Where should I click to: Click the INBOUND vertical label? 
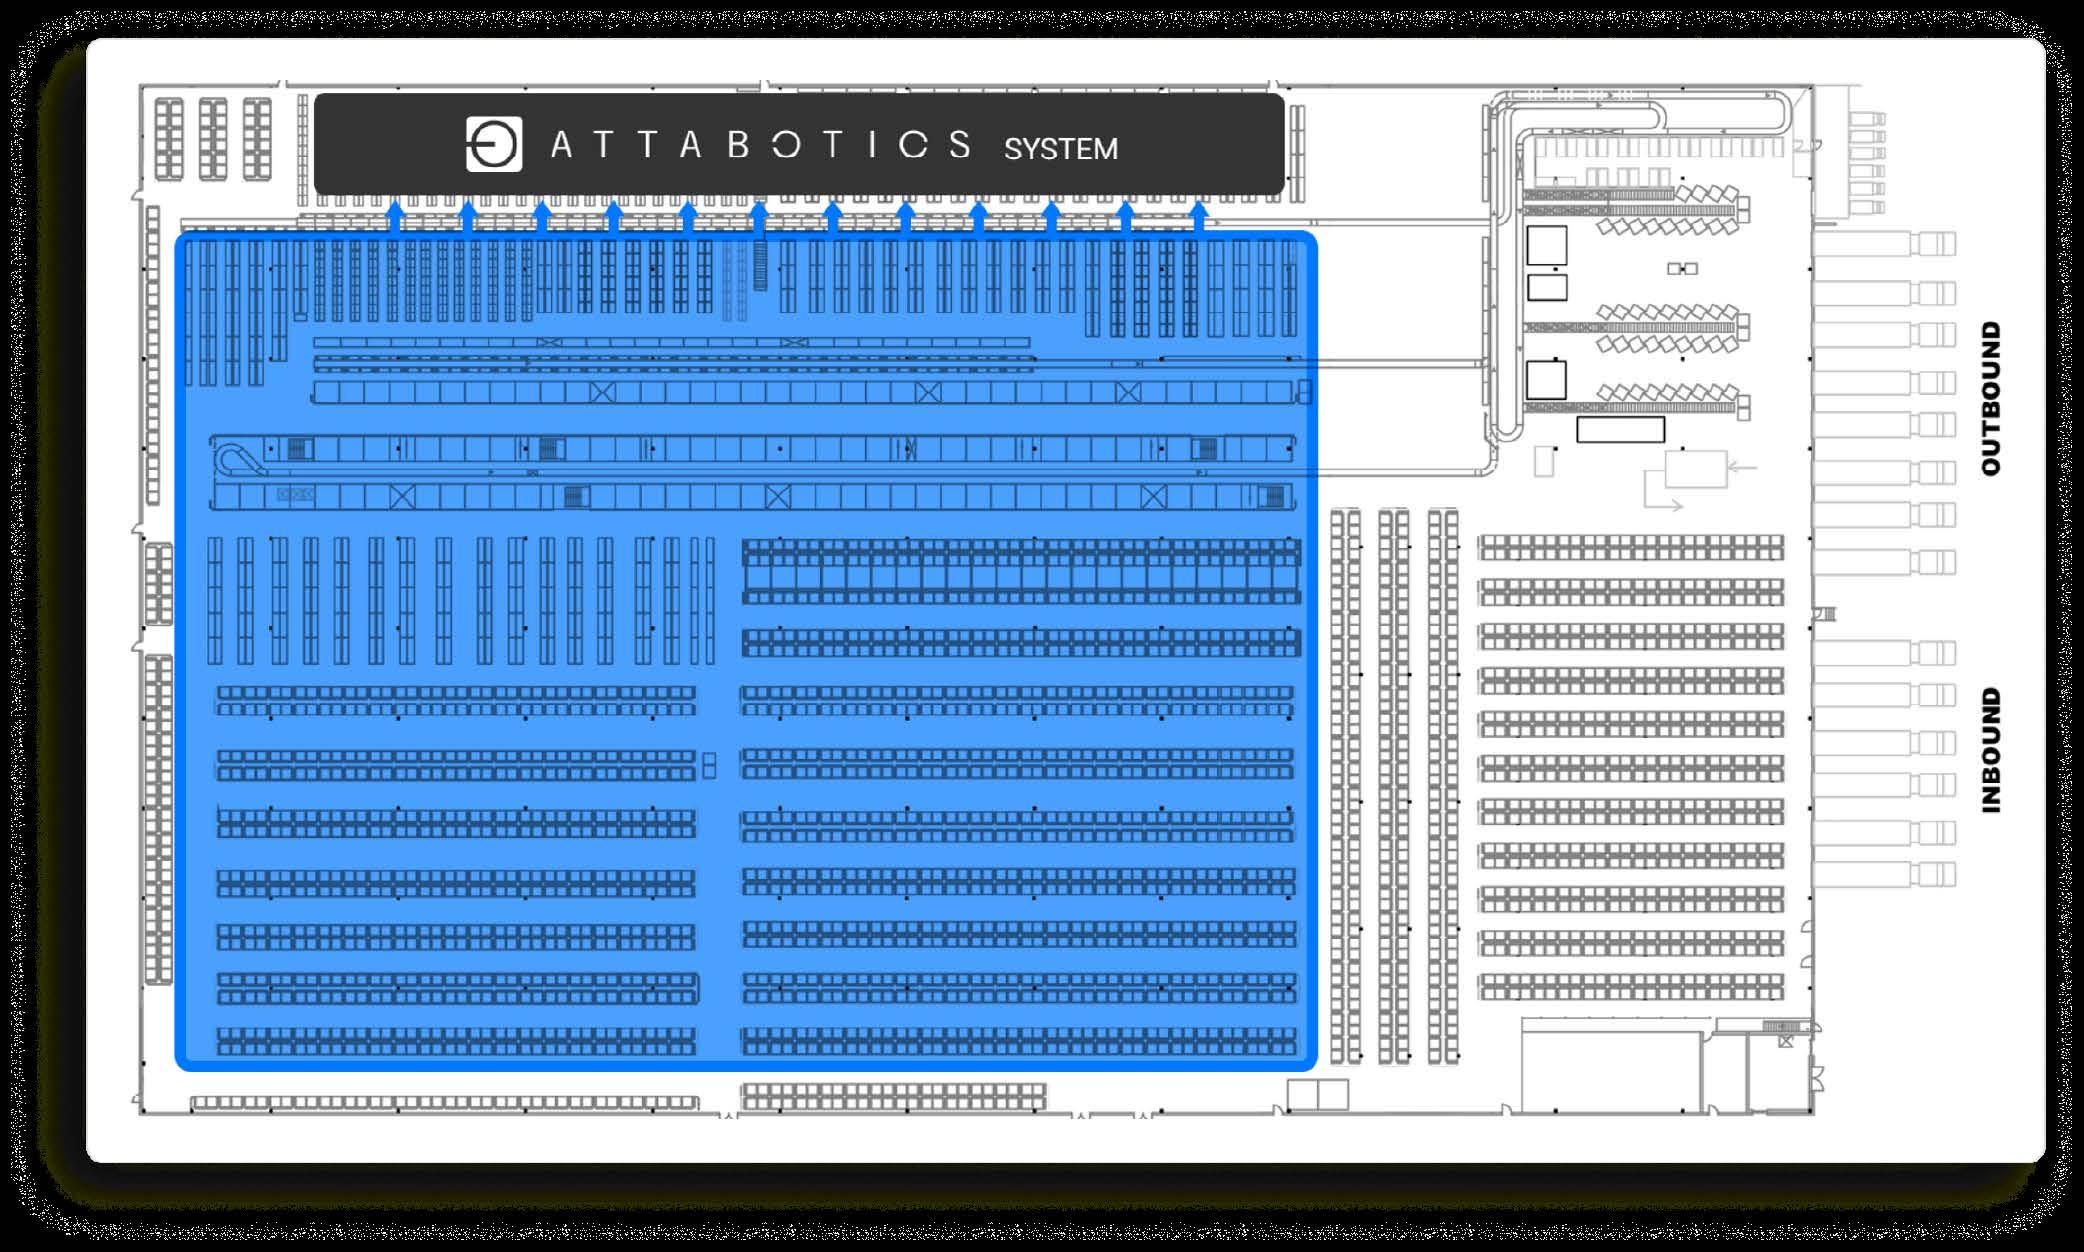[x=1991, y=749]
